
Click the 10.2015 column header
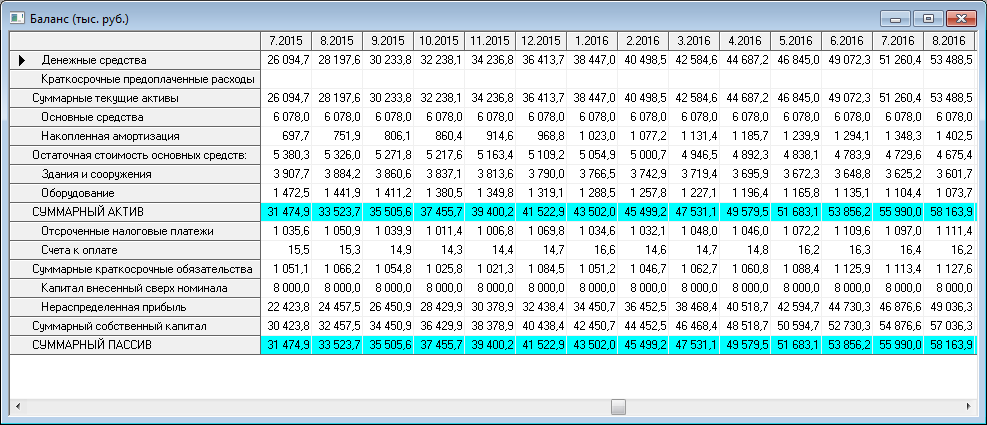coord(439,41)
